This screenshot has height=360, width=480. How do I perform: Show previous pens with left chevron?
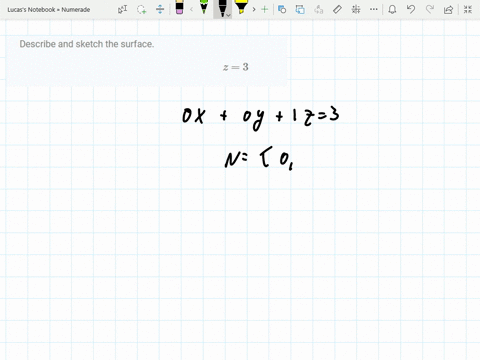pyautogui.click(x=191, y=10)
